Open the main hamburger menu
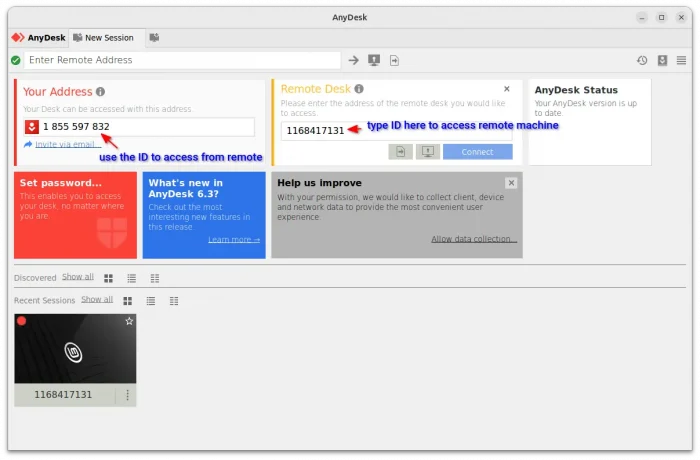The image size is (700, 460). coord(681,60)
